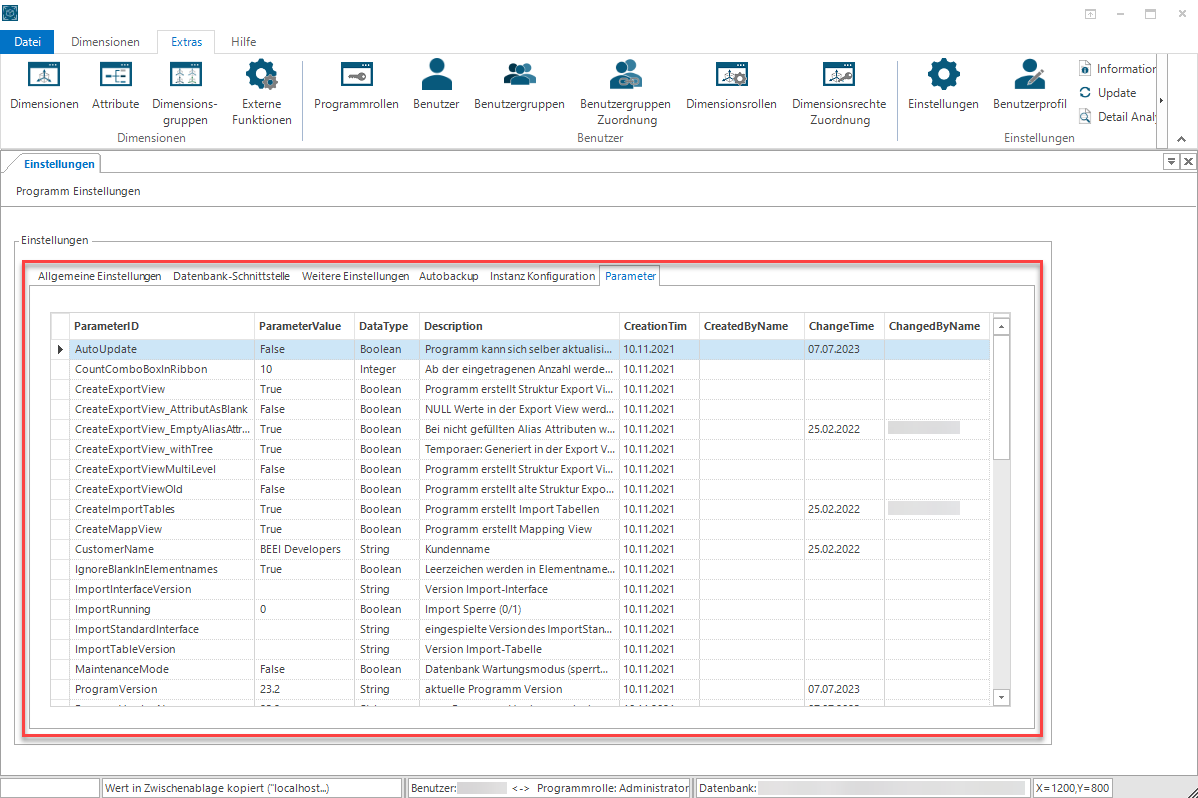The height and width of the screenshot is (798, 1198).
Task: Click the grid's scroll down arrow
Action: 1001,697
